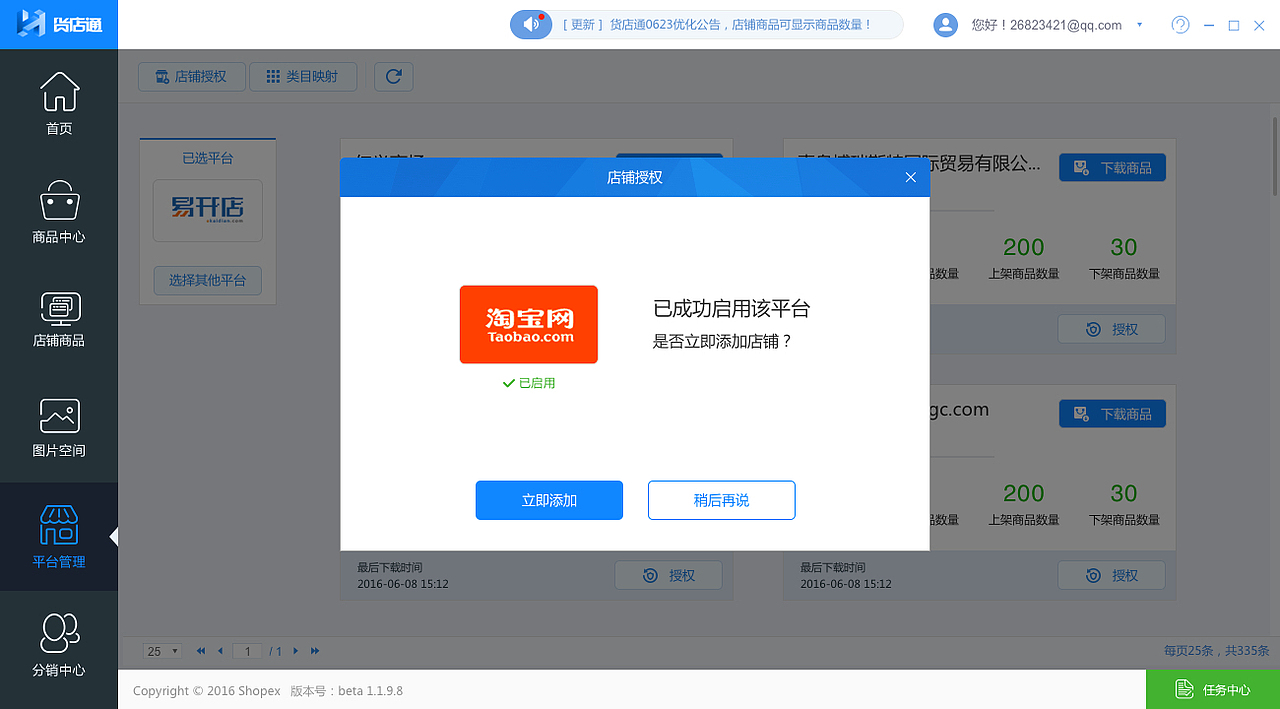Screen dimensions: 1280x709
Task: Open the help question mark icon
Action: 1180,25
